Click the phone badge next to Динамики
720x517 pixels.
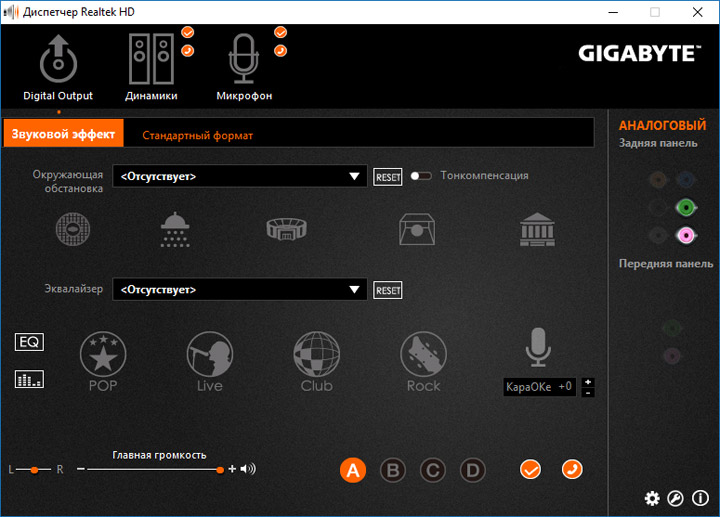[187, 51]
